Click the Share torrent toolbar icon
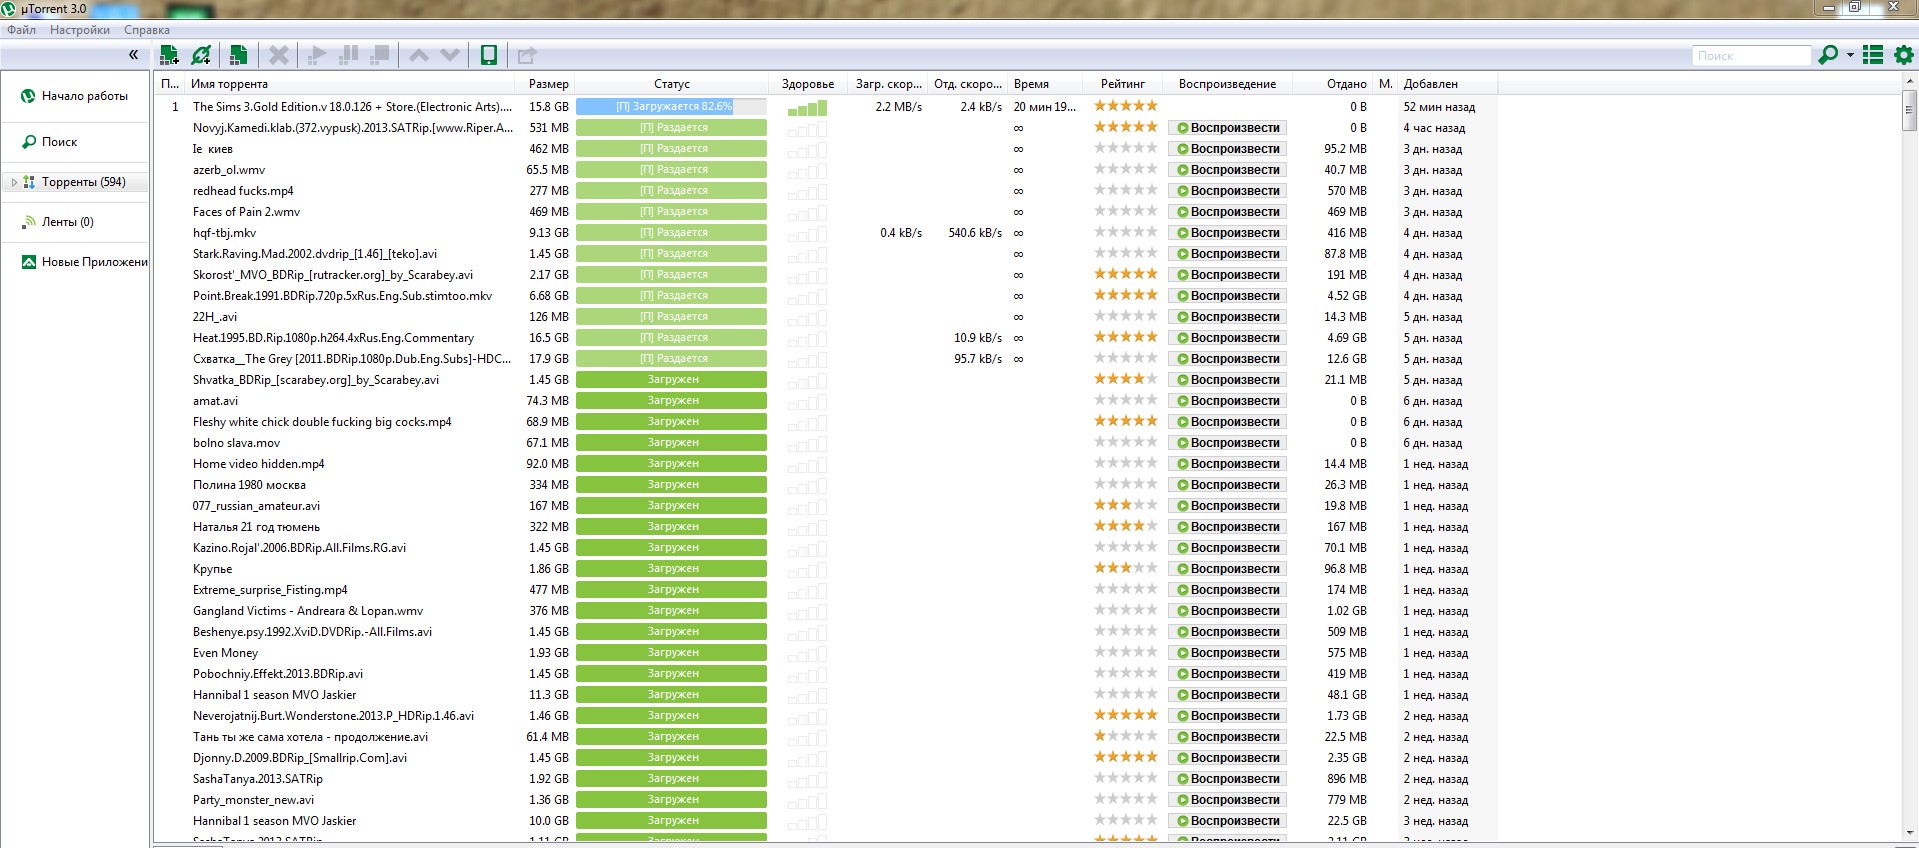The image size is (1919, 848). tap(527, 55)
